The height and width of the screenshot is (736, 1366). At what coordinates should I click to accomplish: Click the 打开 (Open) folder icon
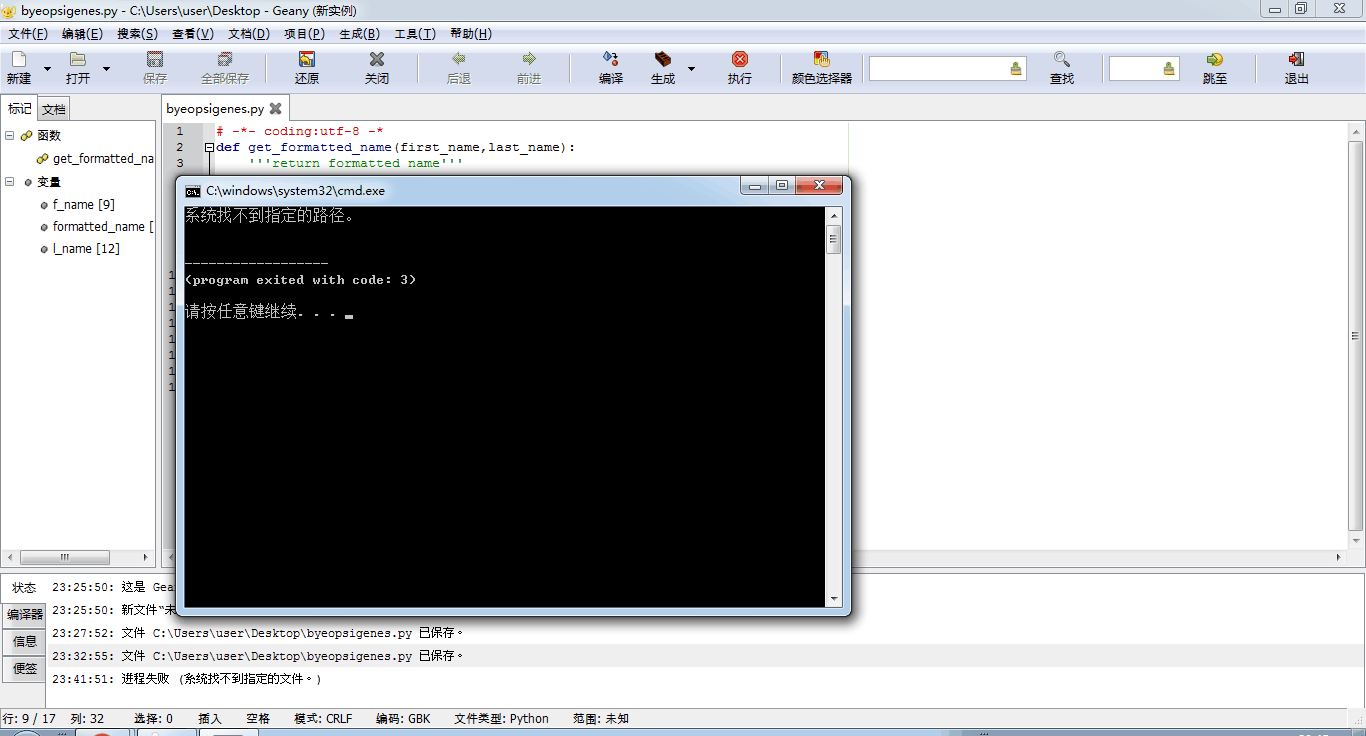pos(77,60)
